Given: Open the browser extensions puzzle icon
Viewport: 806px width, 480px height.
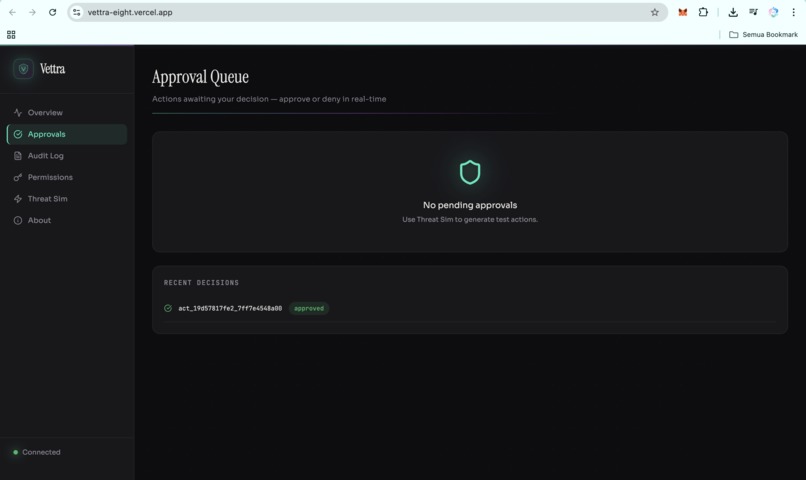Looking at the screenshot, I should (703, 12).
